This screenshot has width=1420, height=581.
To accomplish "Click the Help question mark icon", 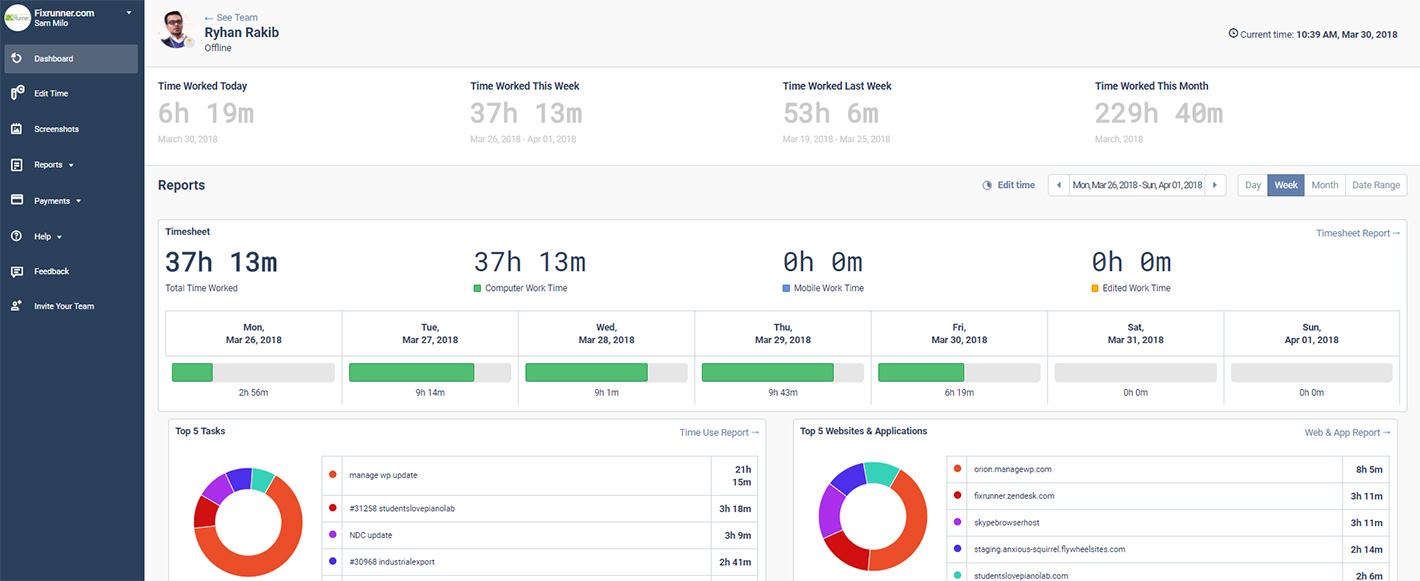I will [x=17, y=236].
